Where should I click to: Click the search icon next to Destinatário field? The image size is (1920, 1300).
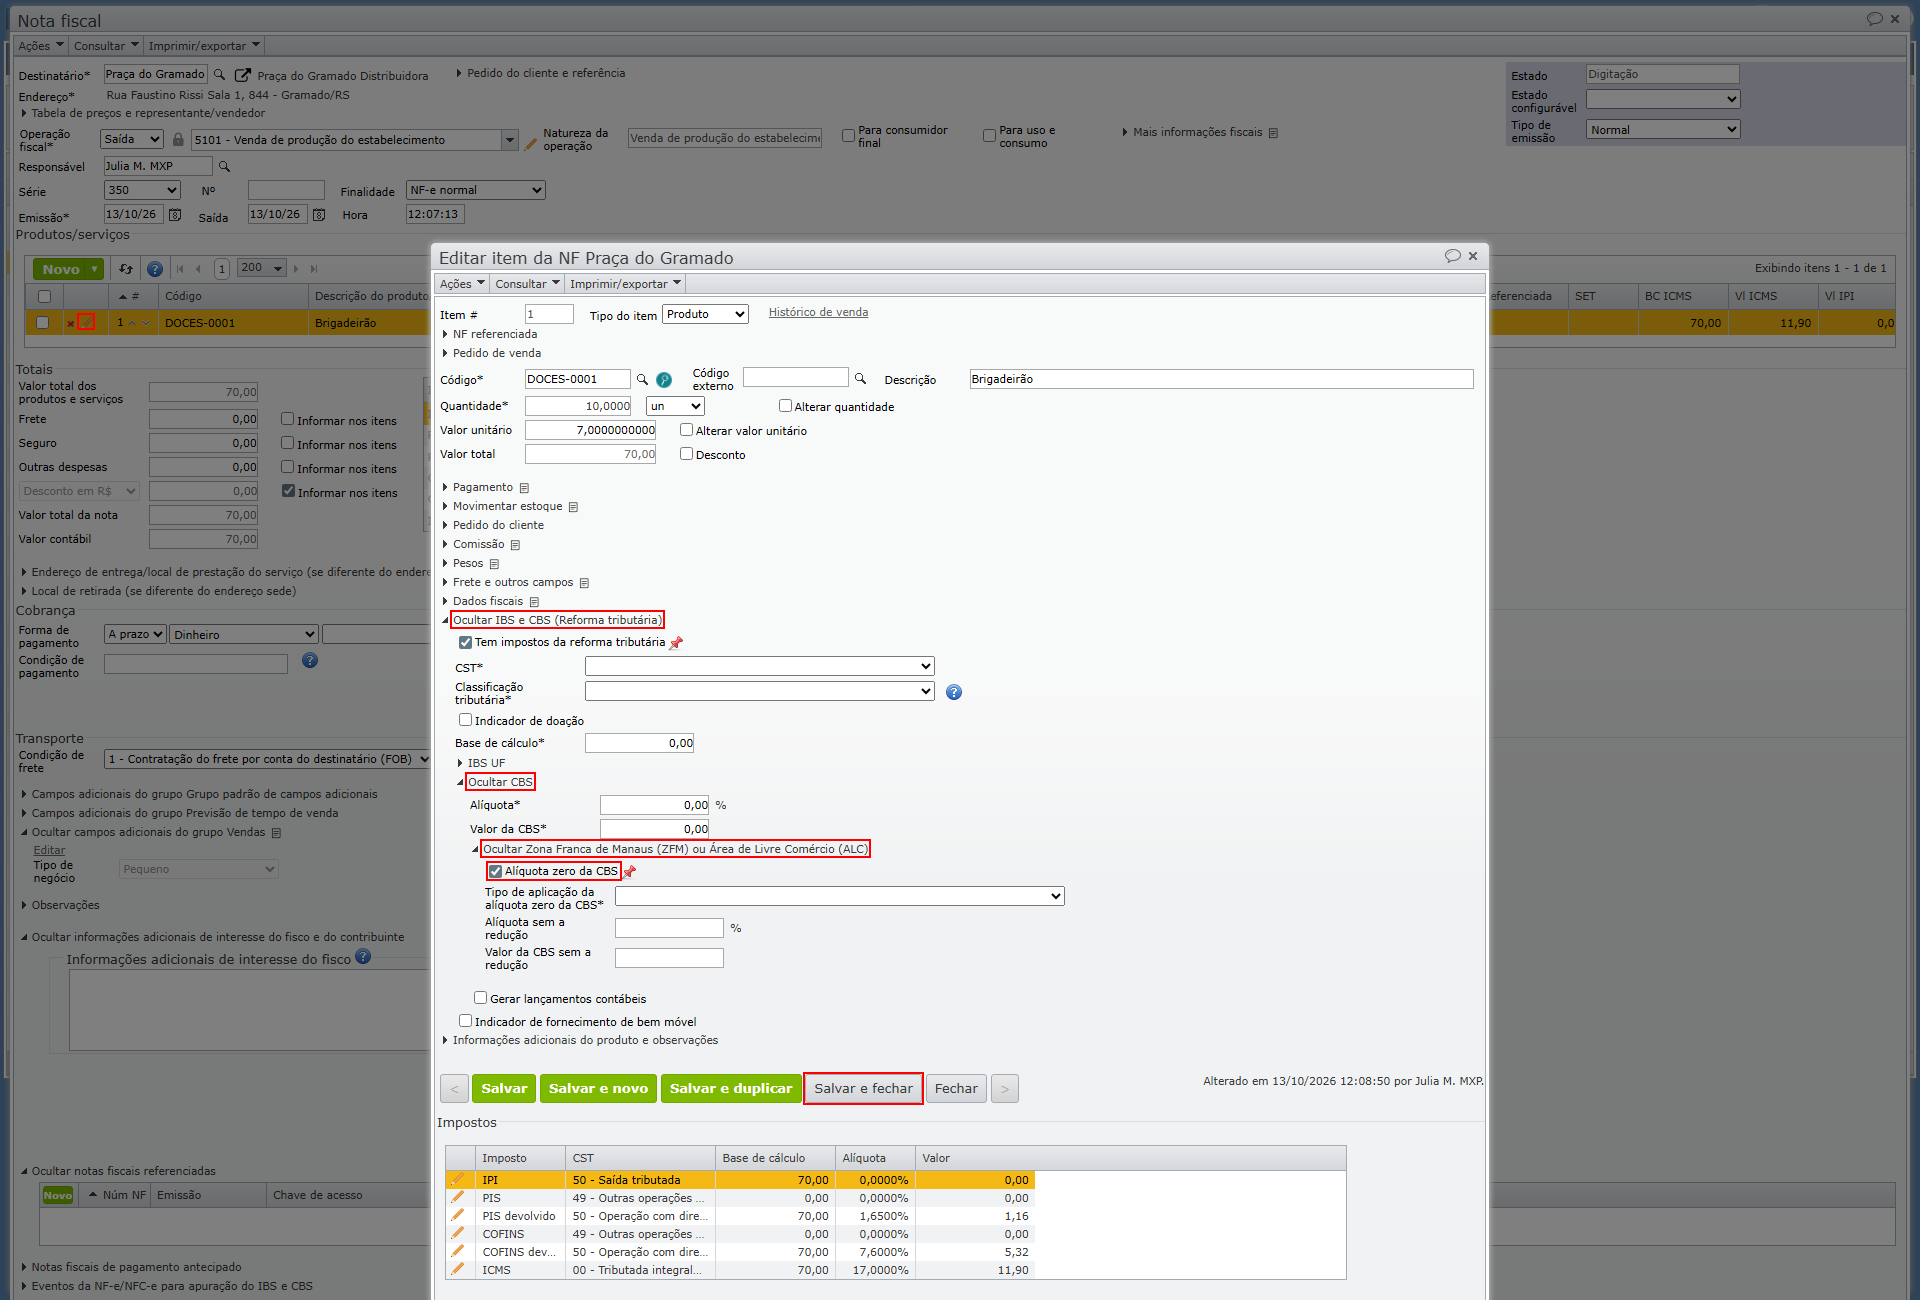[220, 75]
